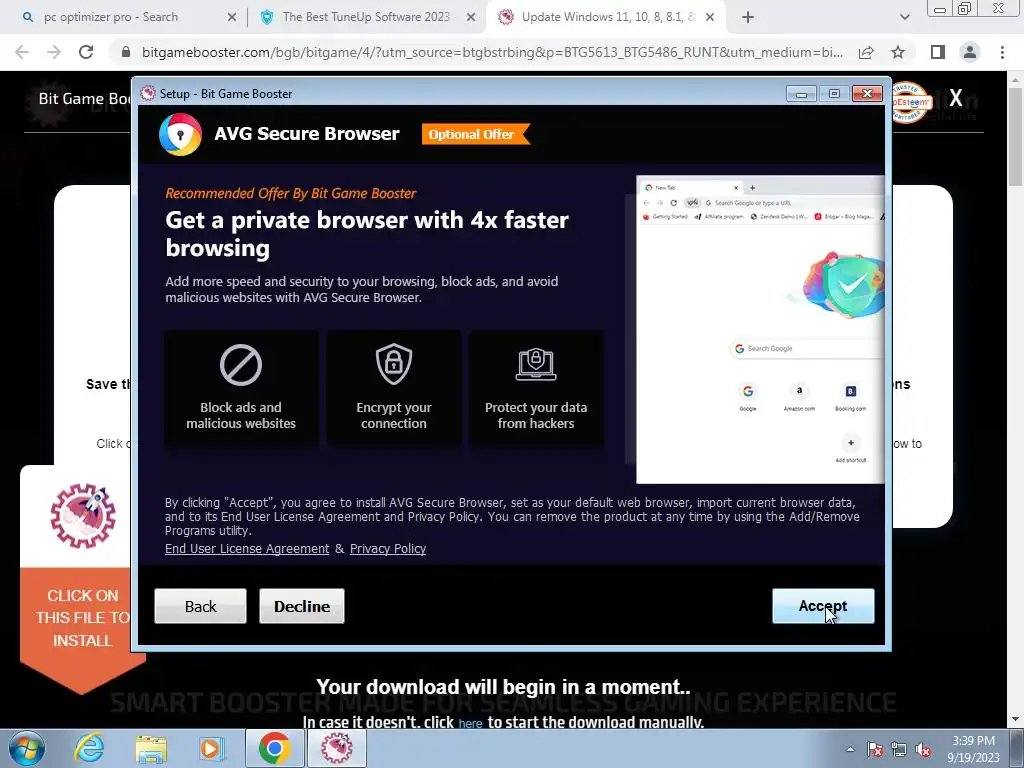Open the clock showing 3:39 PM
Image resolution: width=1024 pixels, height=768 pixels.
tap(974, 749)
